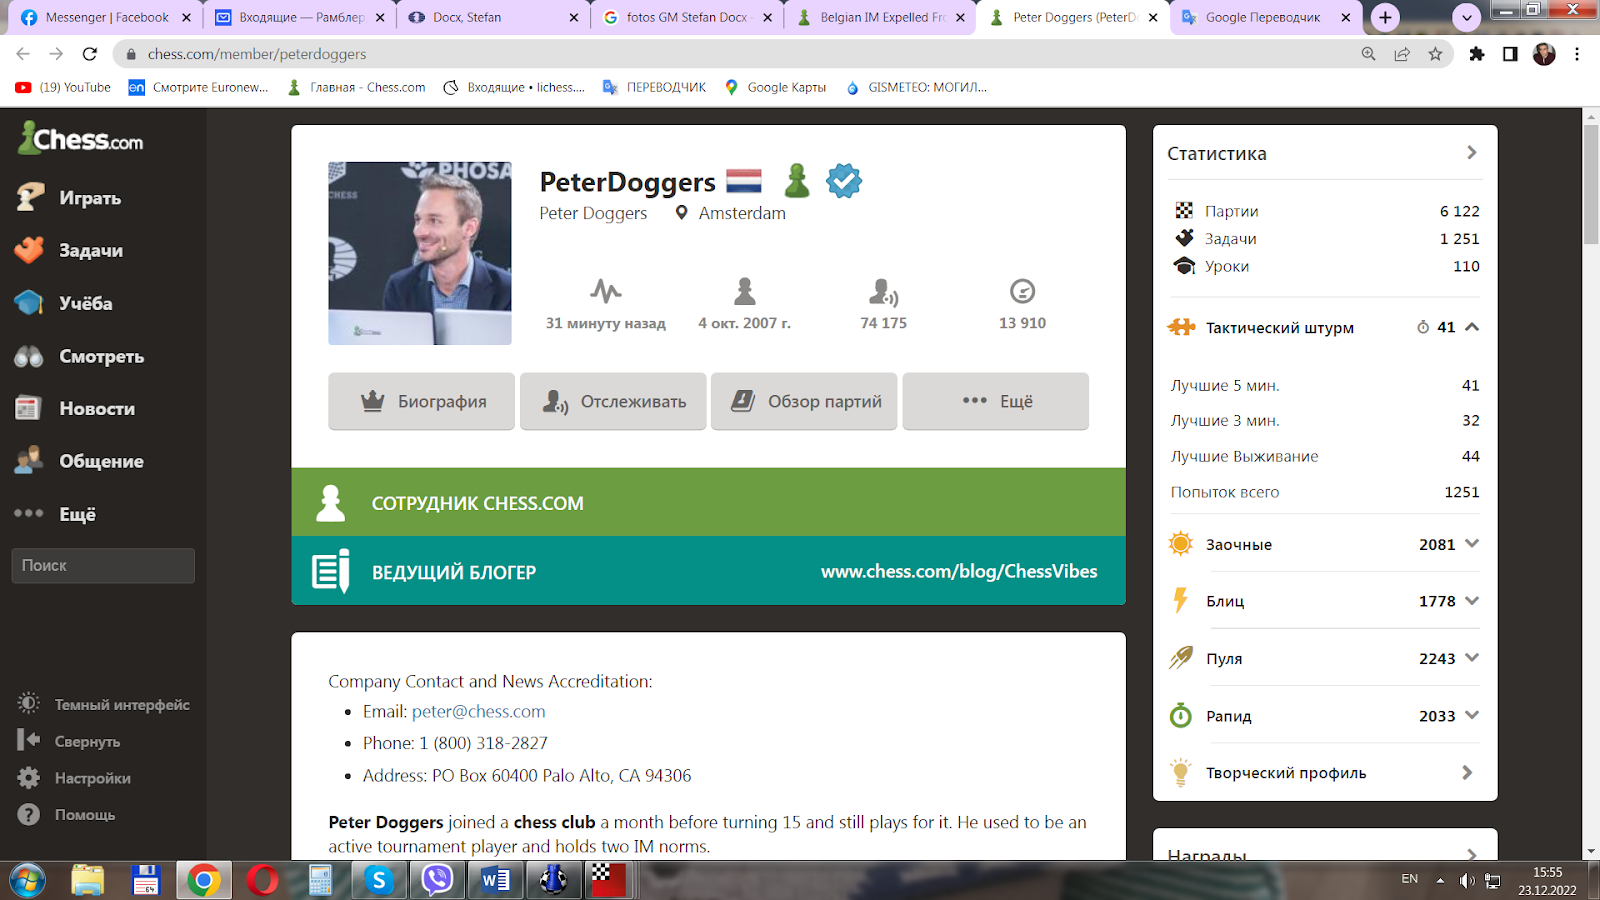The image size is (1600, 900).
Task: Open the Играть menu in sidebar
Action: (x=103, y=198)
